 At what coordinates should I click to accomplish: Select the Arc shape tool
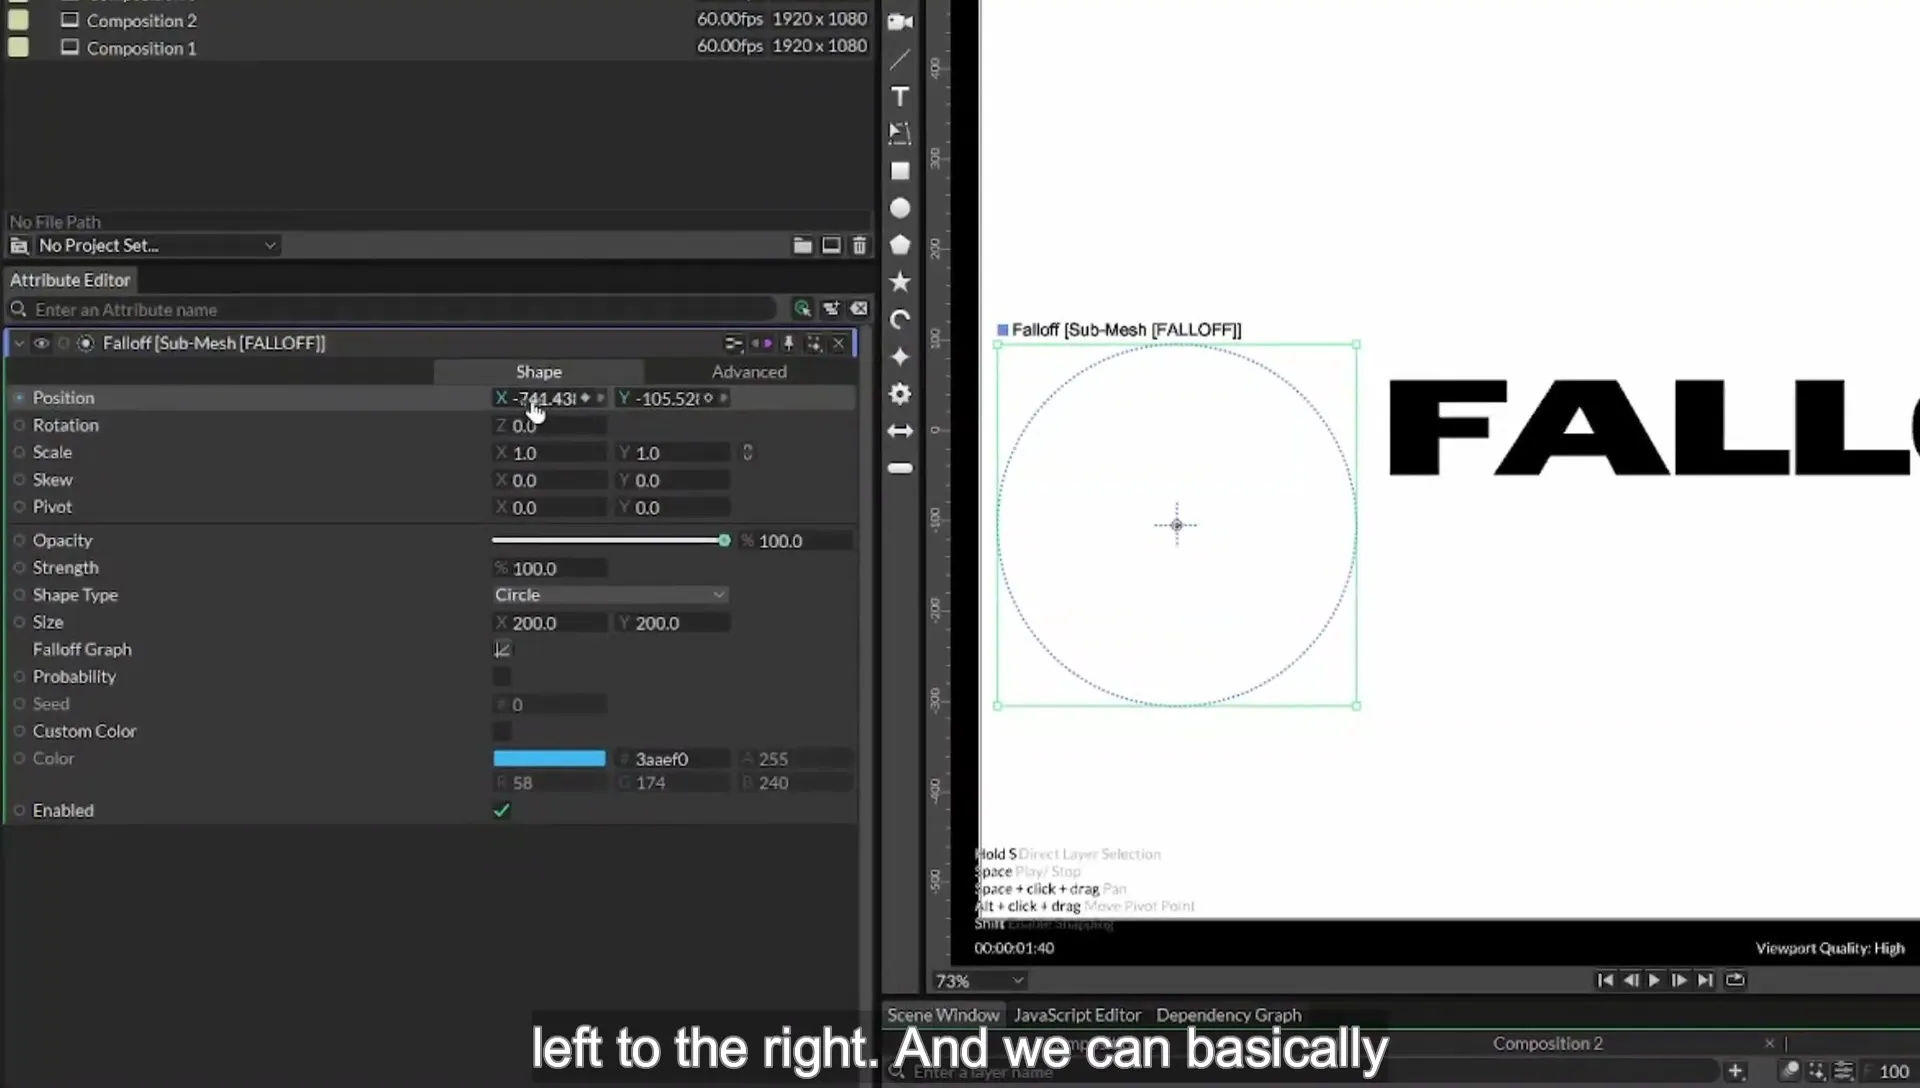coord(900,320)
